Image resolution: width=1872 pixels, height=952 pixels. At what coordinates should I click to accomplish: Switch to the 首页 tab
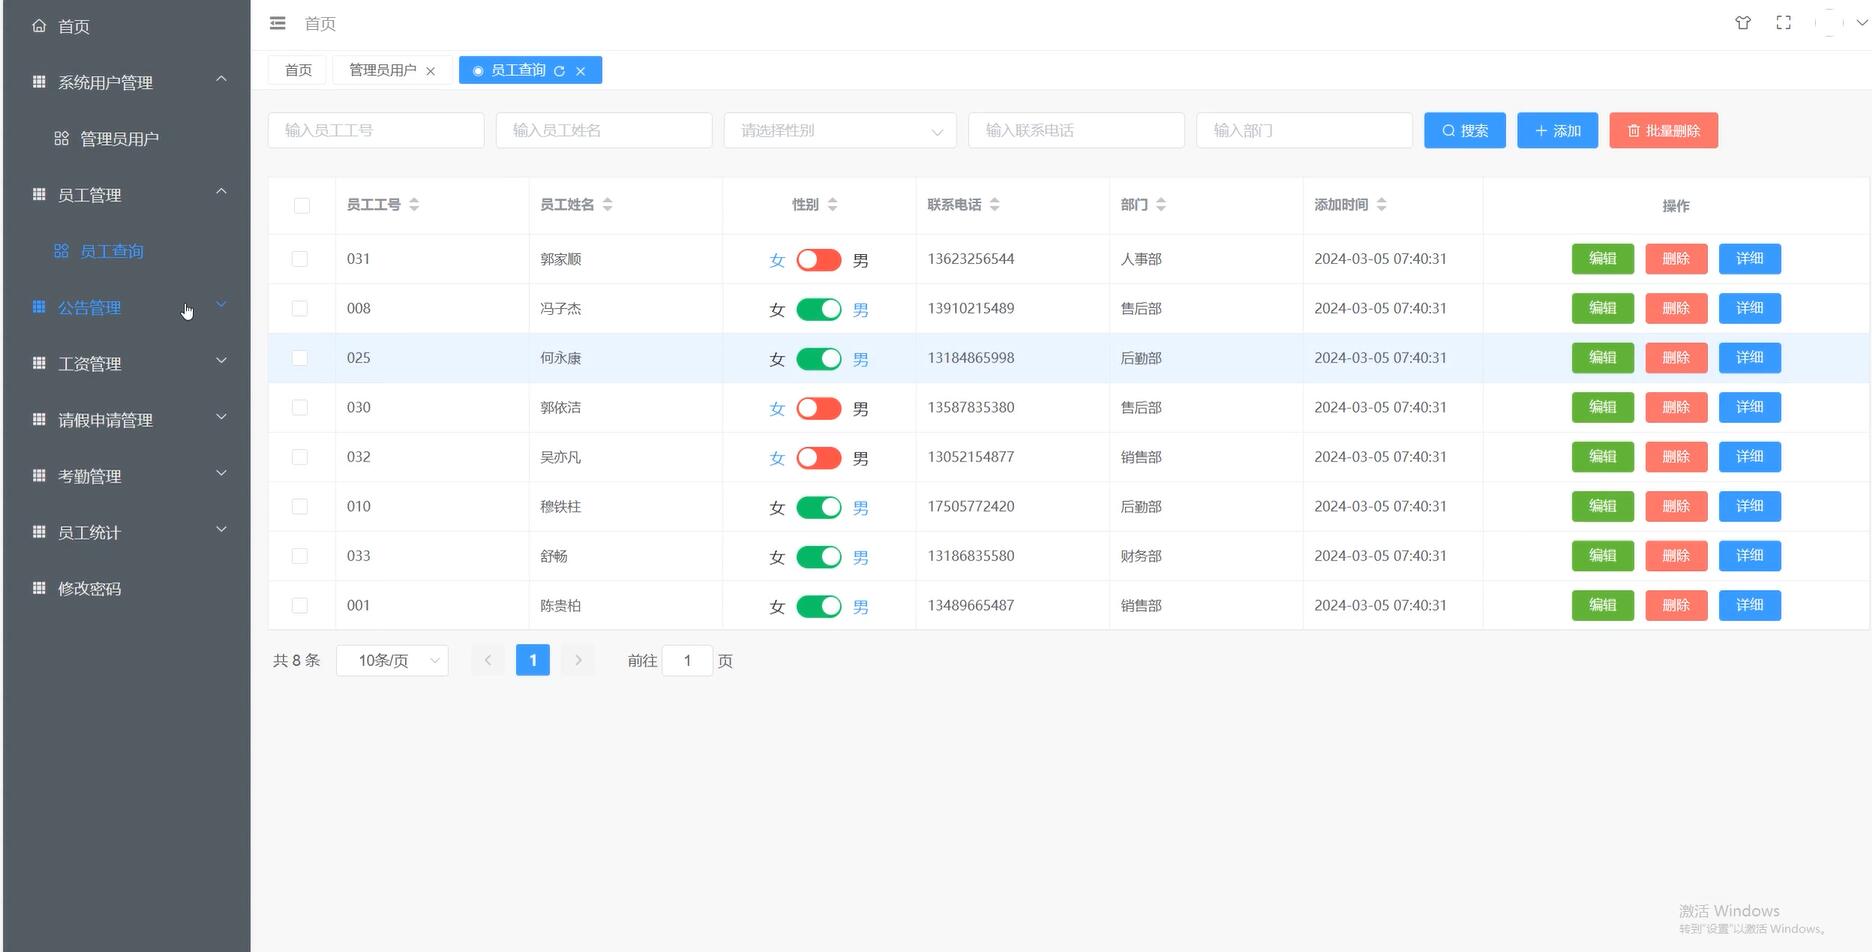point(297,70)
